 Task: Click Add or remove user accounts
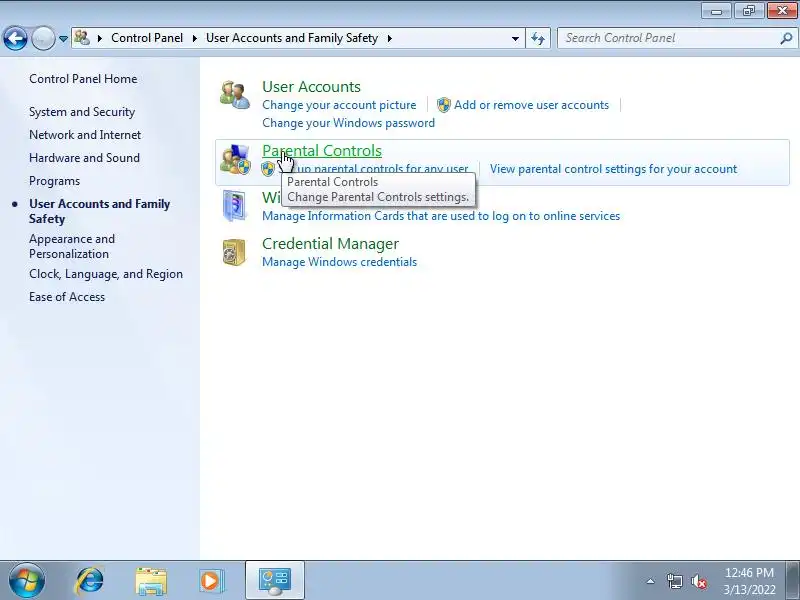(x=531, y=105)
